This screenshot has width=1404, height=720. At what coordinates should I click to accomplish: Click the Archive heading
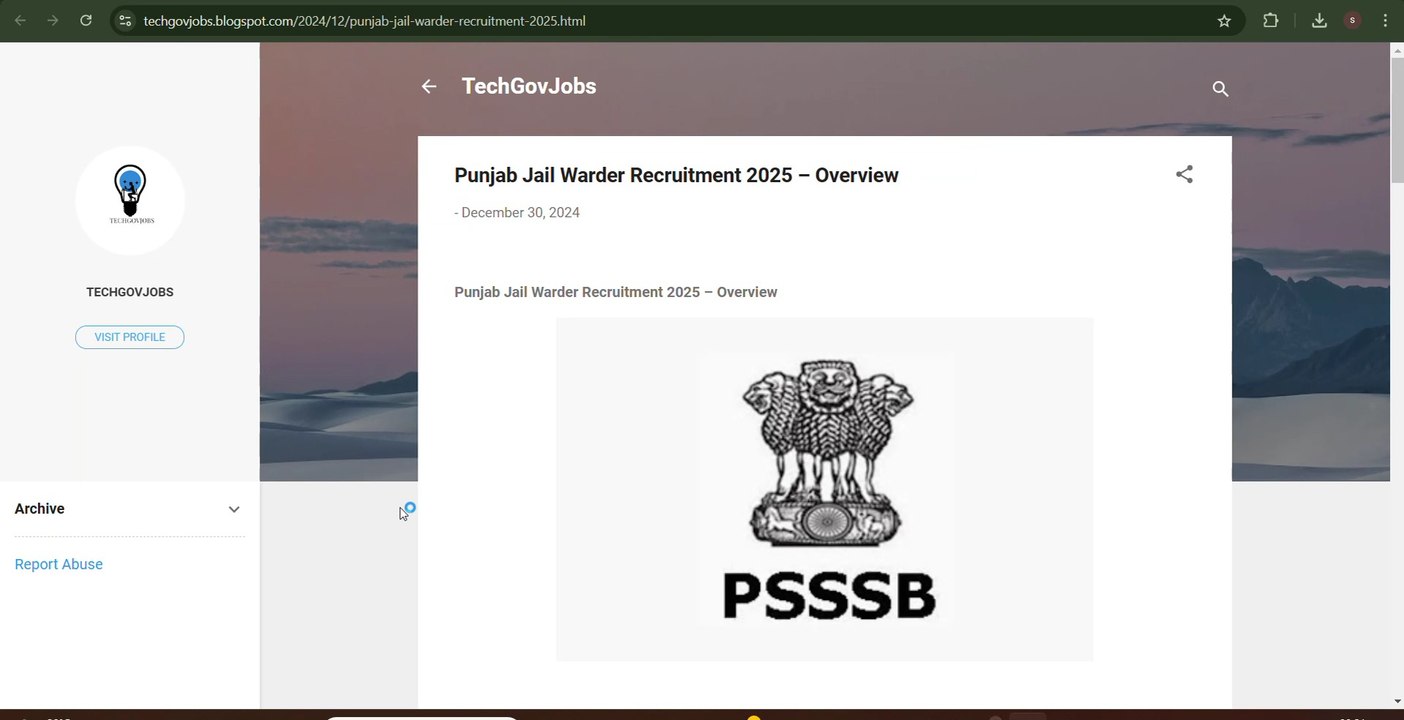(40, 509)
